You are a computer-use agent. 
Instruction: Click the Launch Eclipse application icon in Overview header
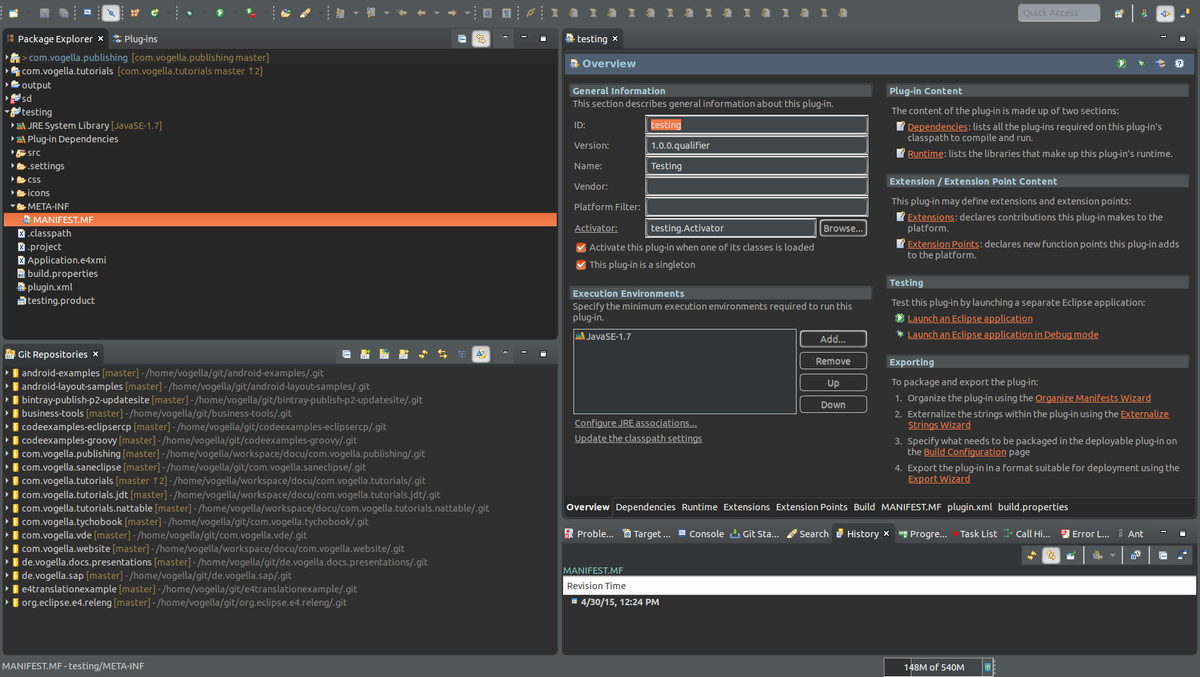click(1122, 63)
